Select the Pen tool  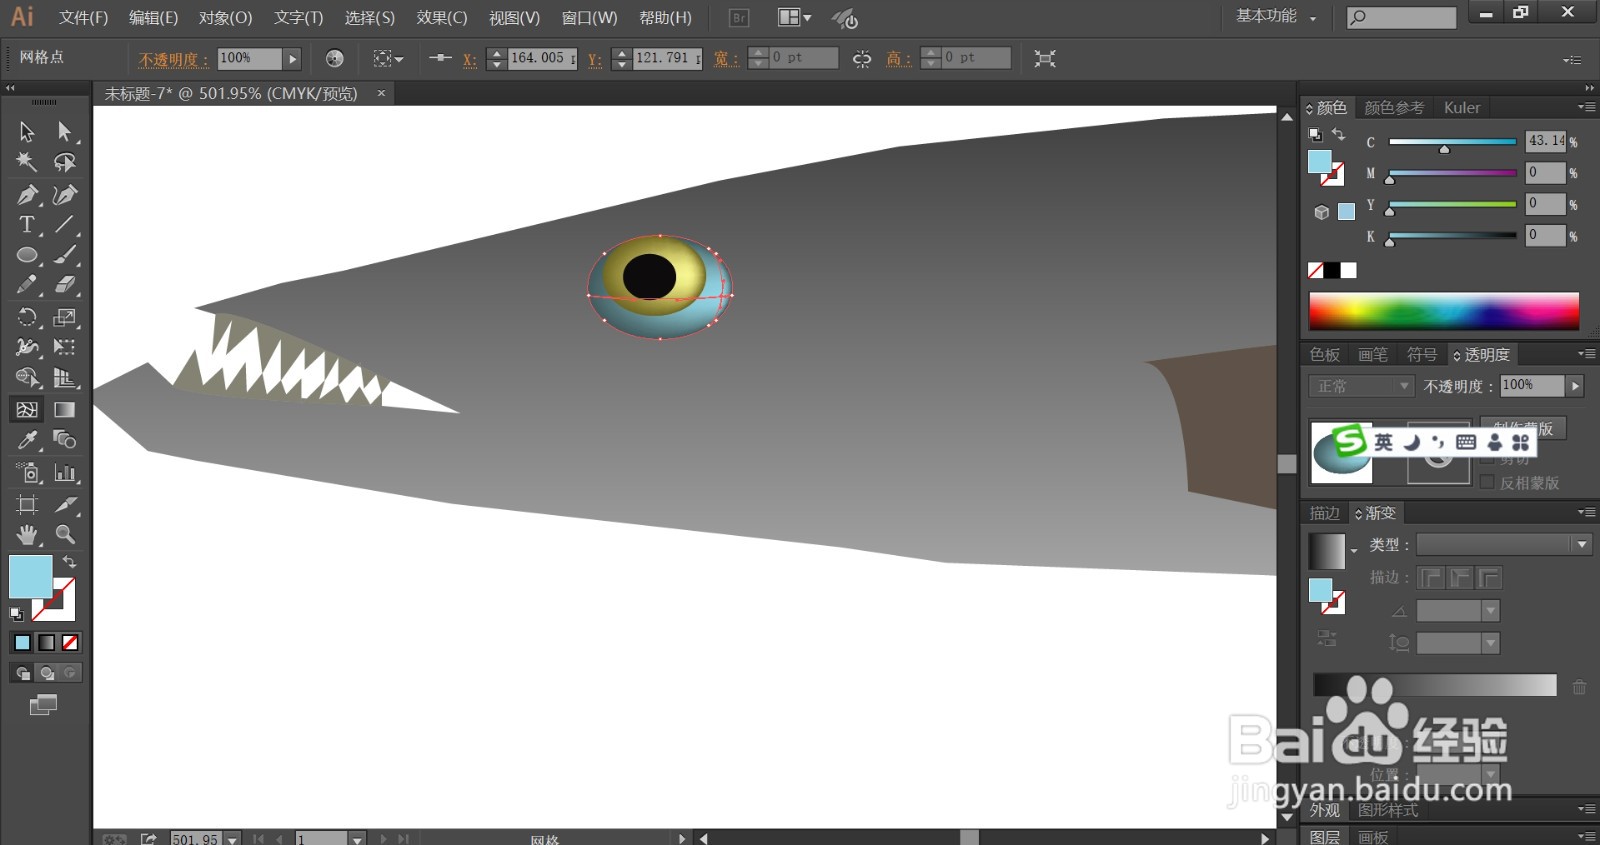click(x=27, y=194)
